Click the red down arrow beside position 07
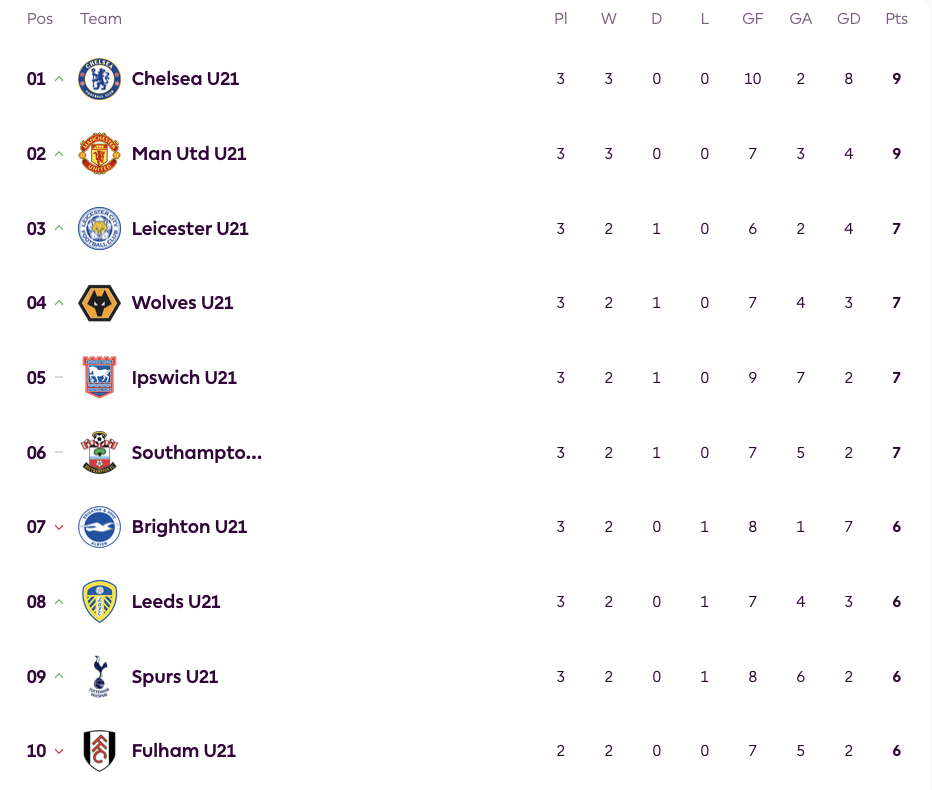Viewport: 932px width, 790px height. pyautogui.click(x=59, y=527)
